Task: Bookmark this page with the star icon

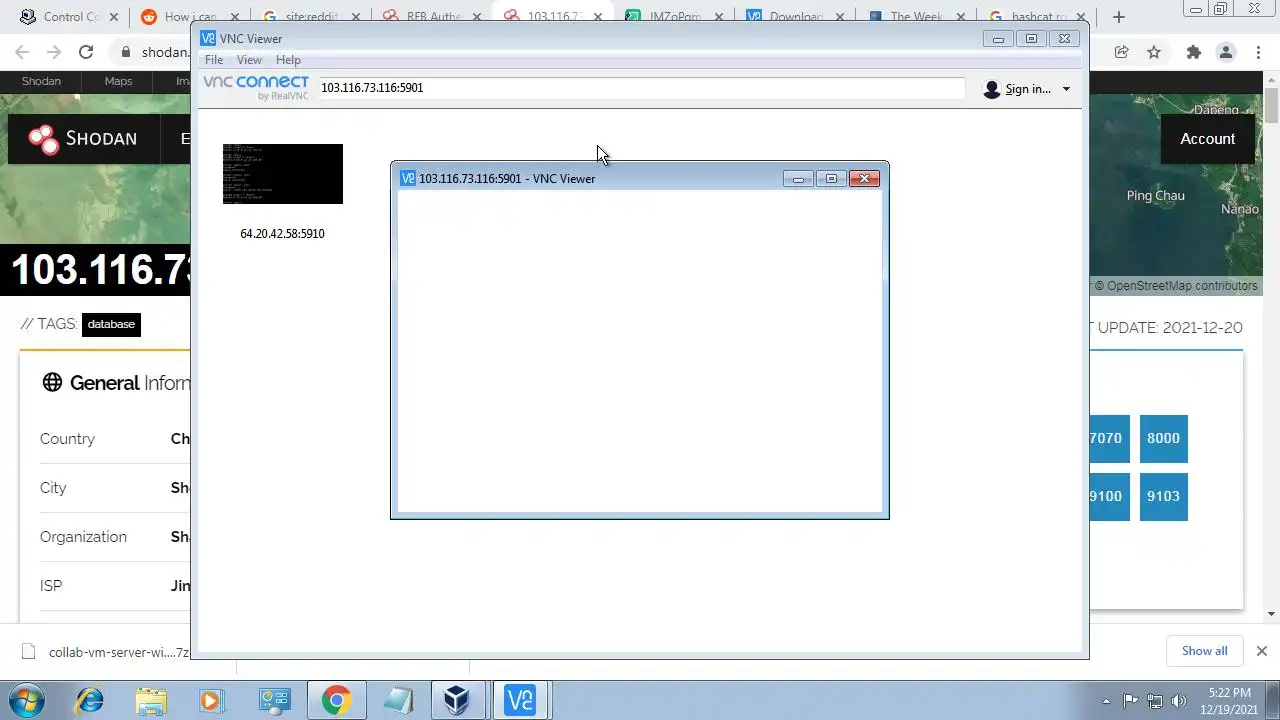Action: (x=1154, y=52)
